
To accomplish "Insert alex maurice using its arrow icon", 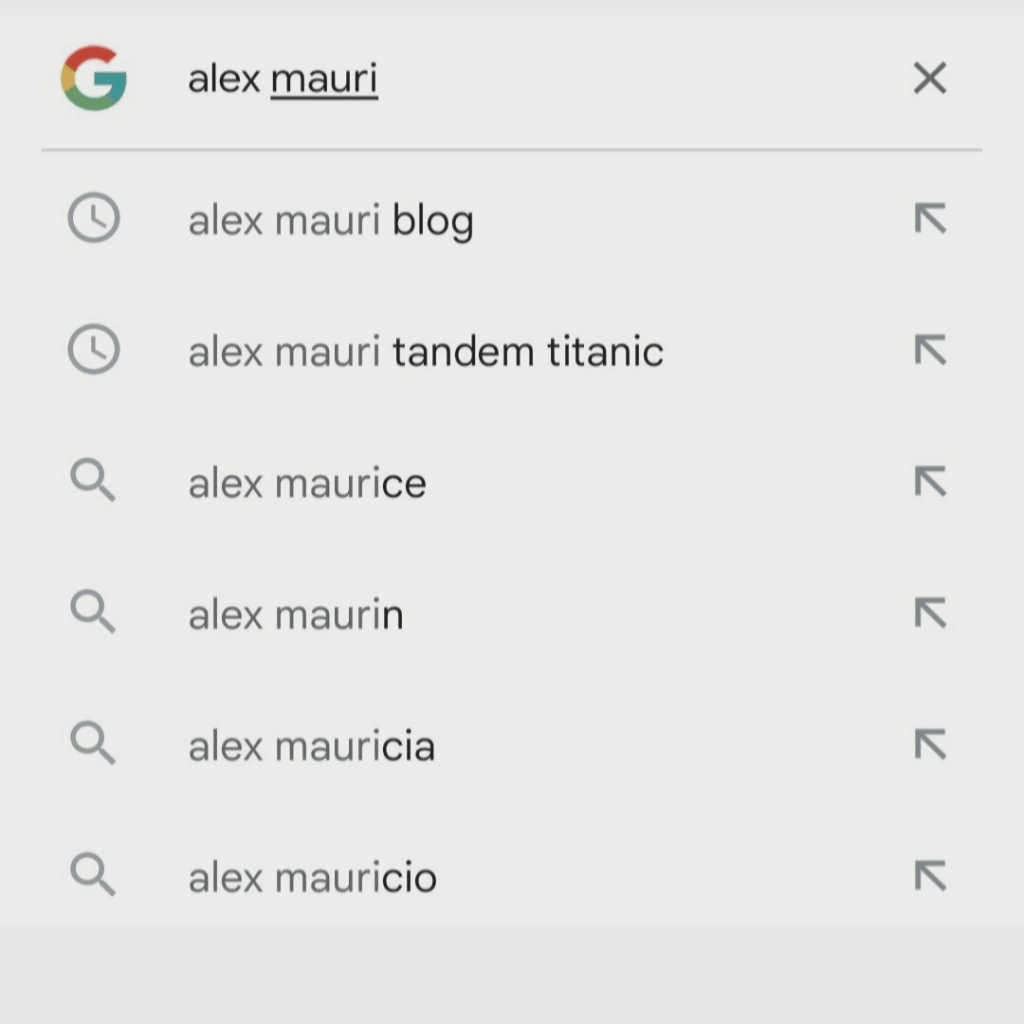I will (930, 482).
